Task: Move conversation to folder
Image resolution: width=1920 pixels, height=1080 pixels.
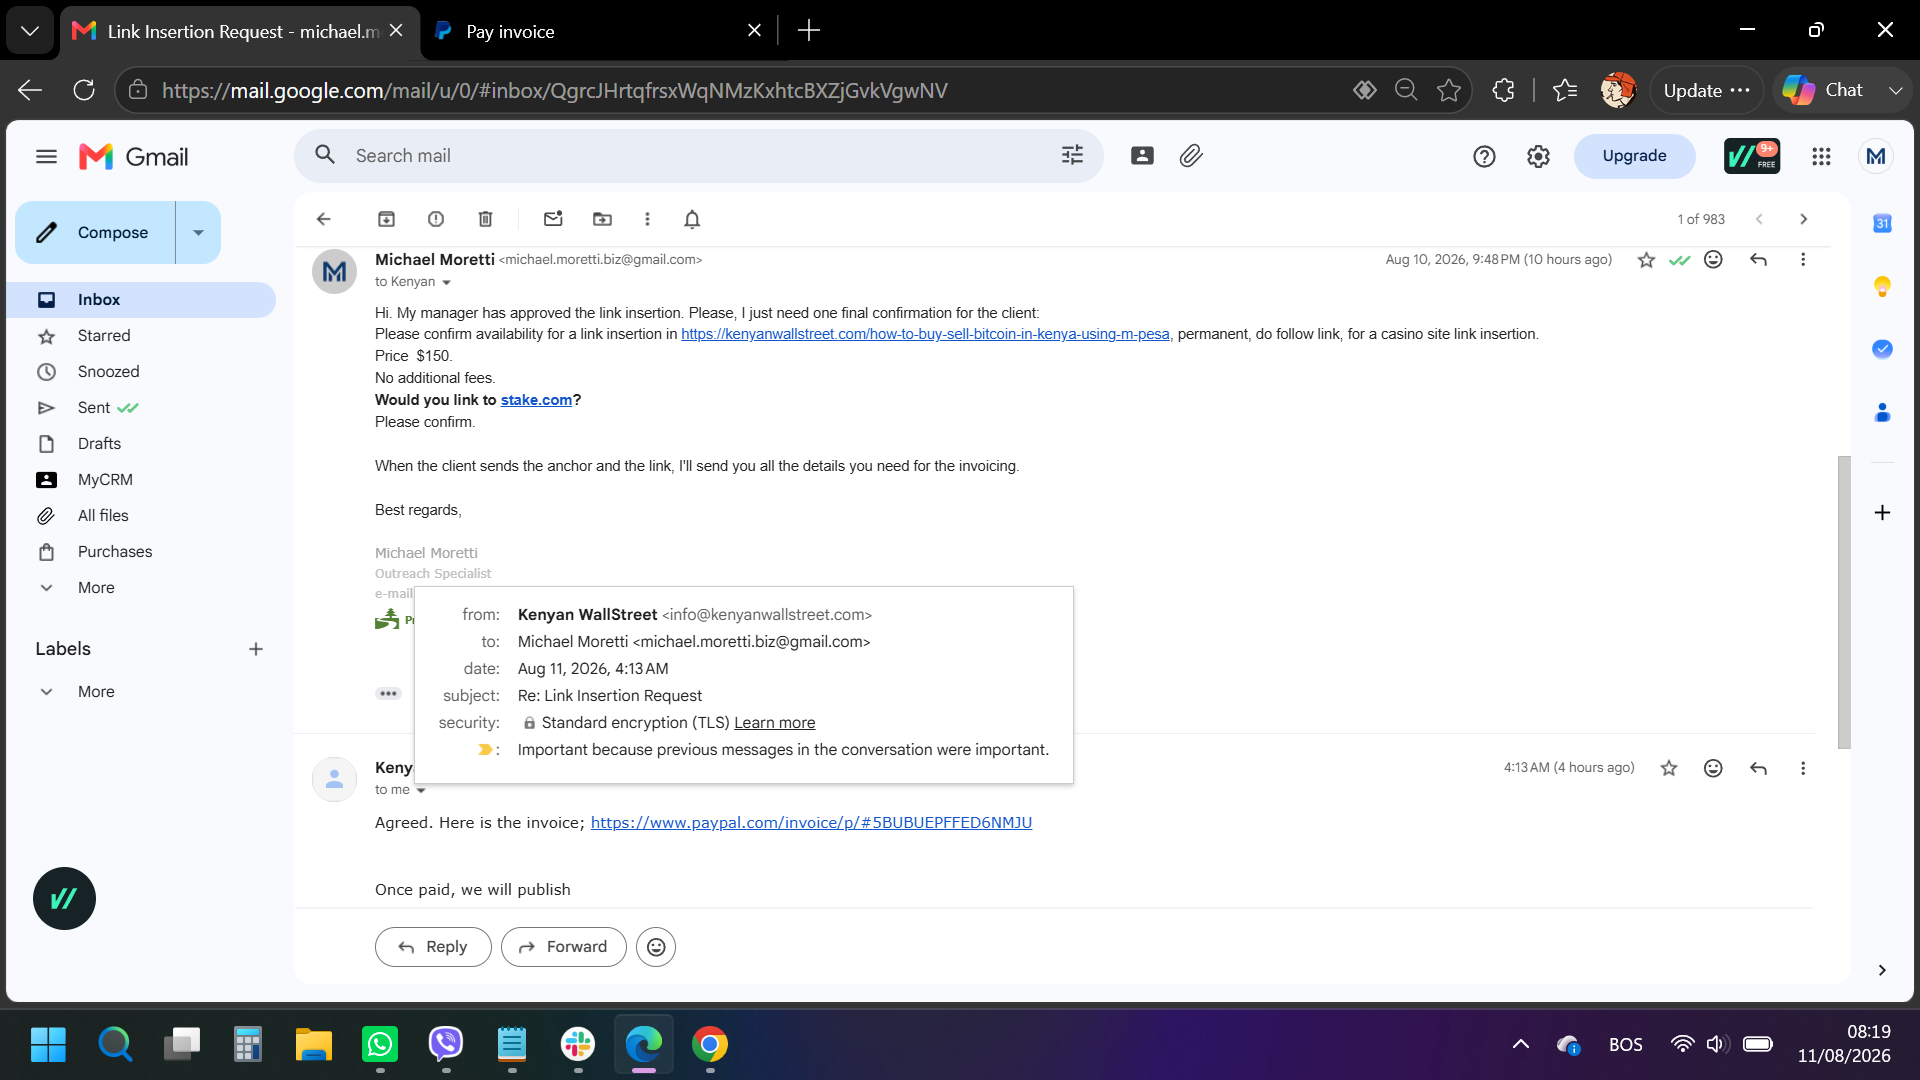Action: tap(602, 219)
